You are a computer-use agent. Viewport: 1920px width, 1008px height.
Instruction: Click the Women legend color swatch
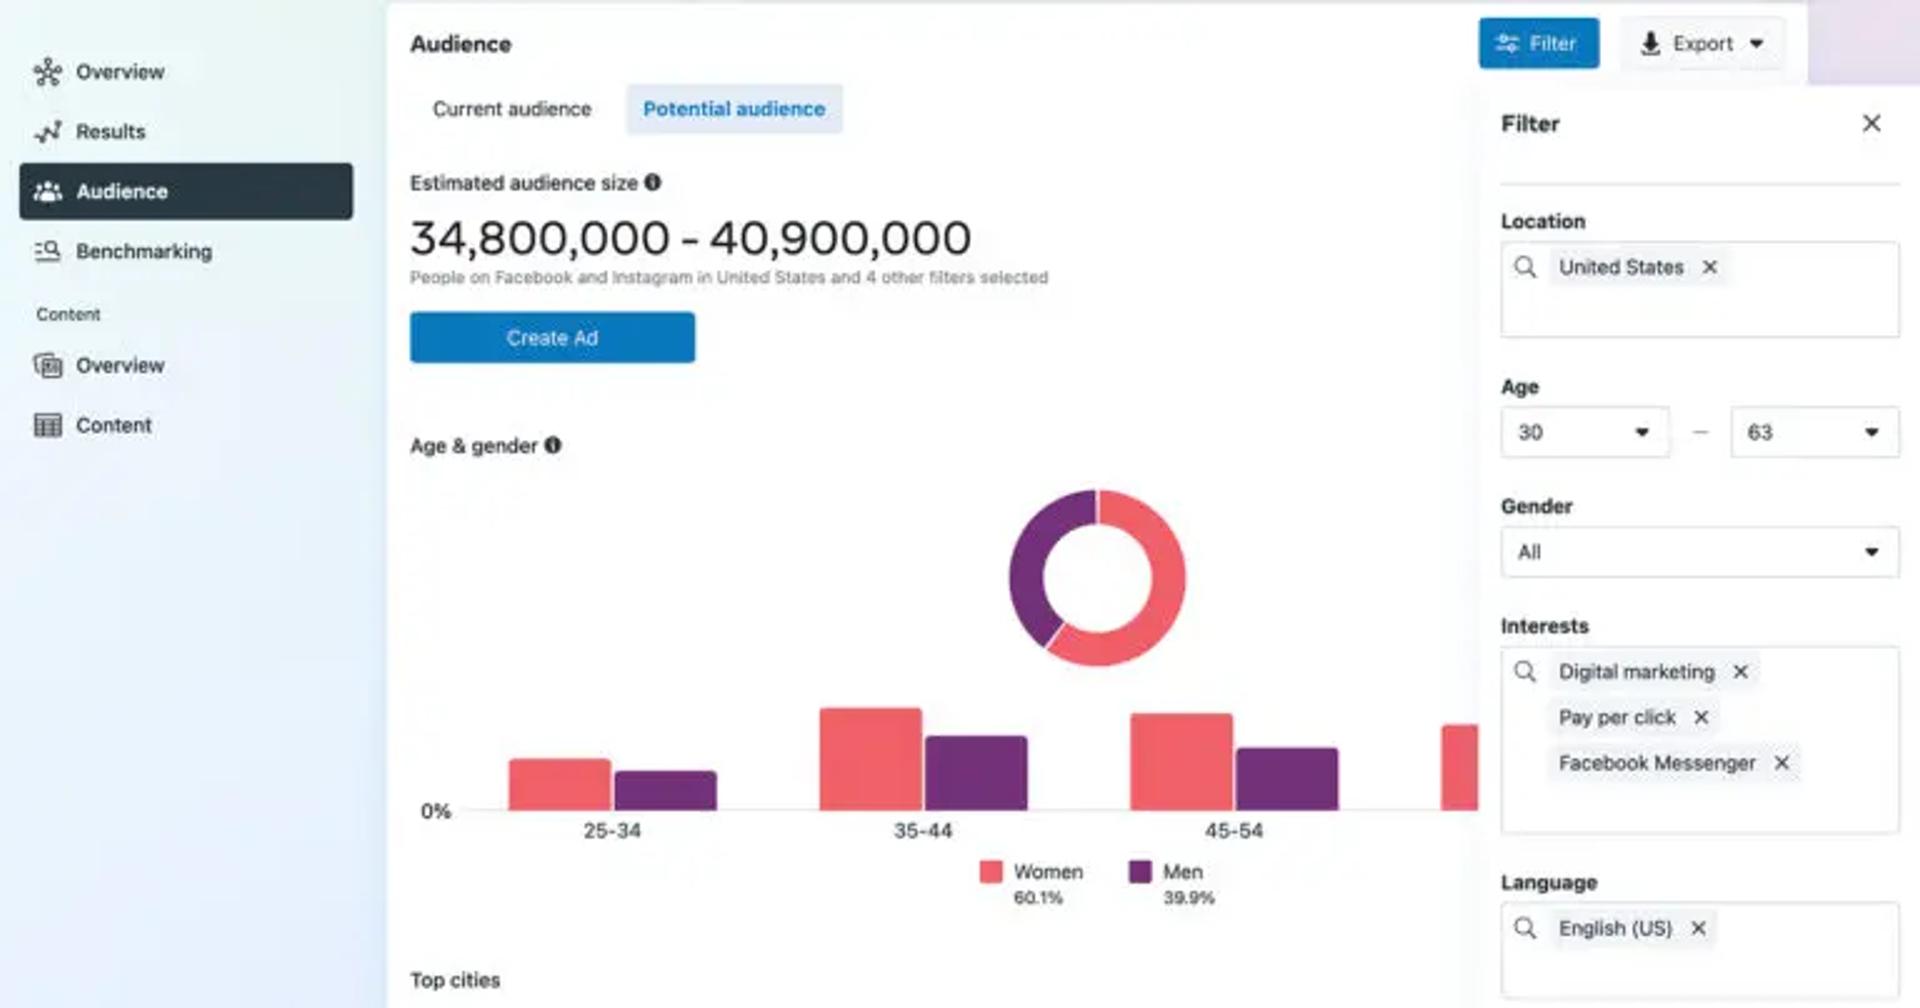tap(991, 871)
